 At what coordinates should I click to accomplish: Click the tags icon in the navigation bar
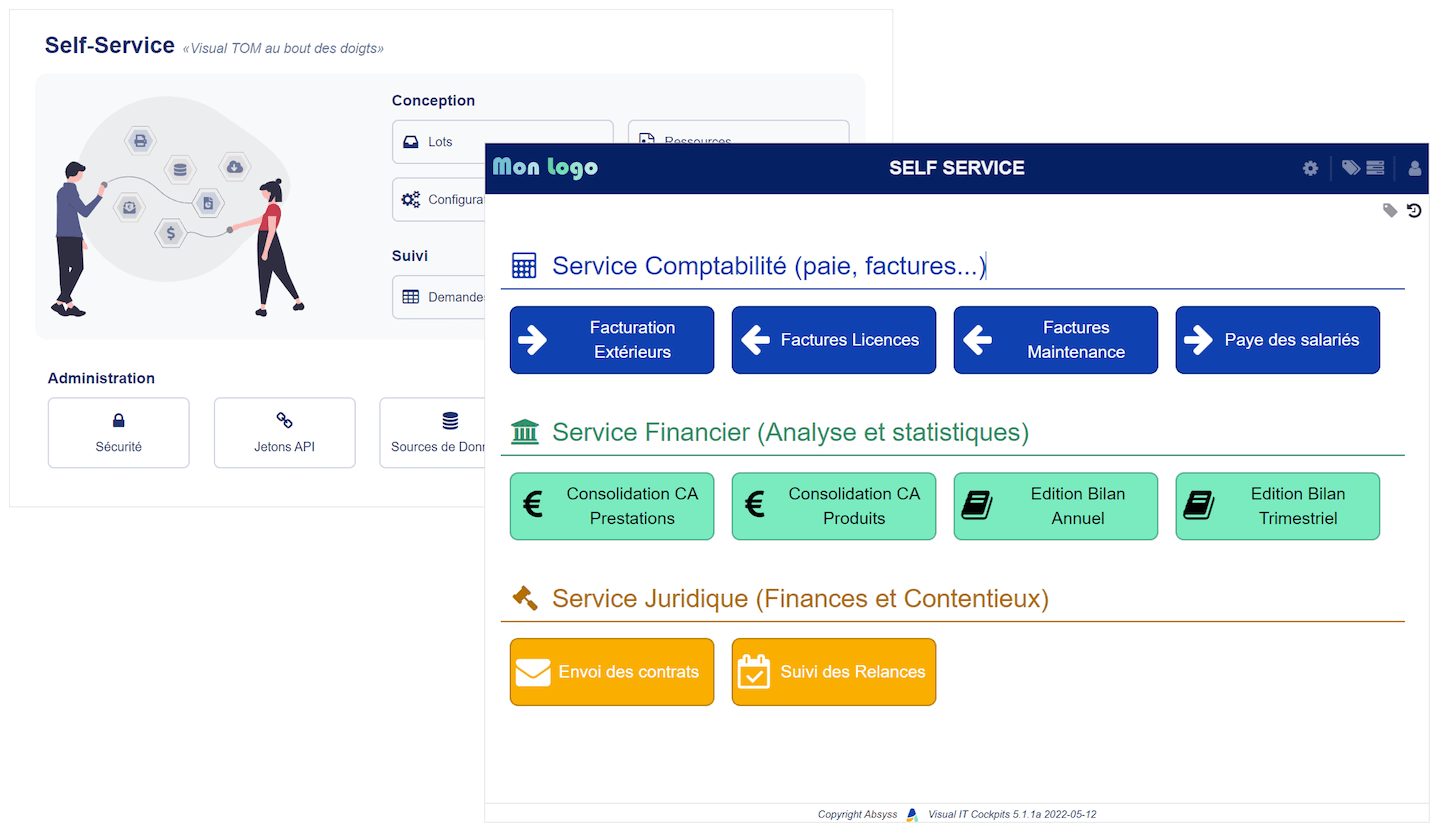[x=1351, y=168]
